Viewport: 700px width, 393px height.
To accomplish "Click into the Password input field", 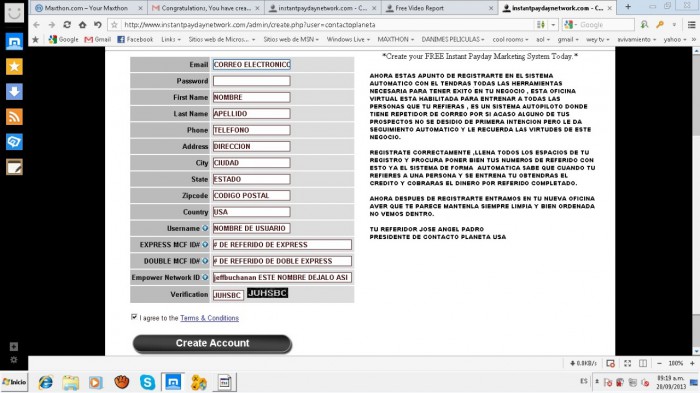I will (251, 81).
